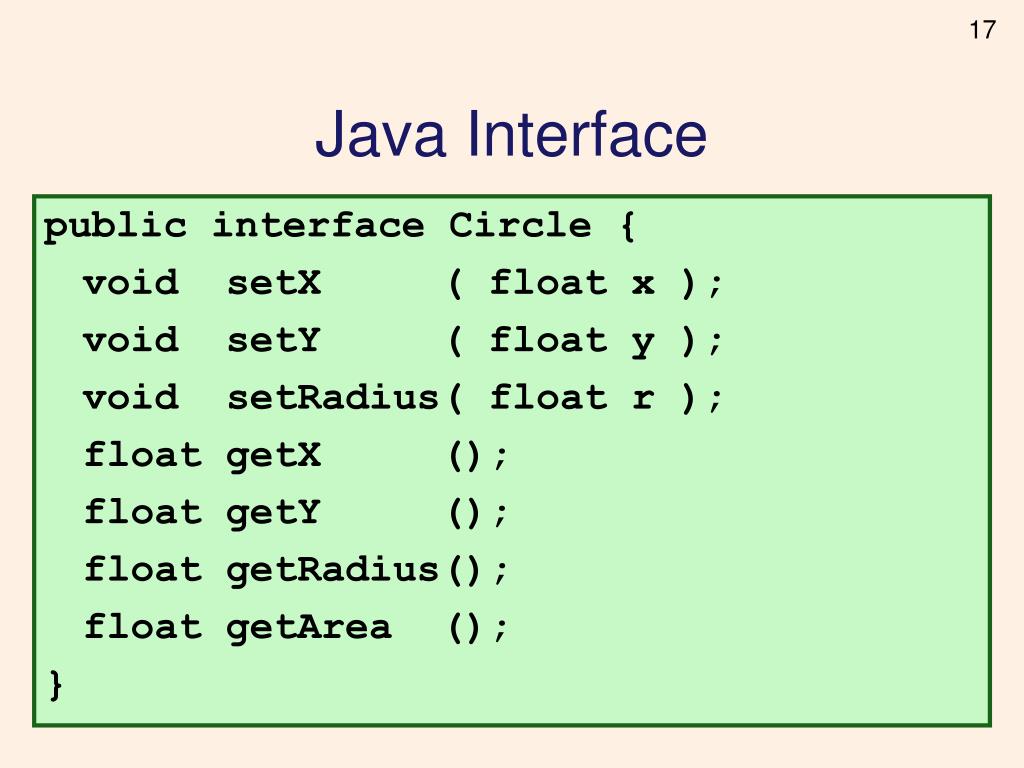This screenshot has width=1024, height=768.
Task: Select the setY method name
Action: coord(274,341)
